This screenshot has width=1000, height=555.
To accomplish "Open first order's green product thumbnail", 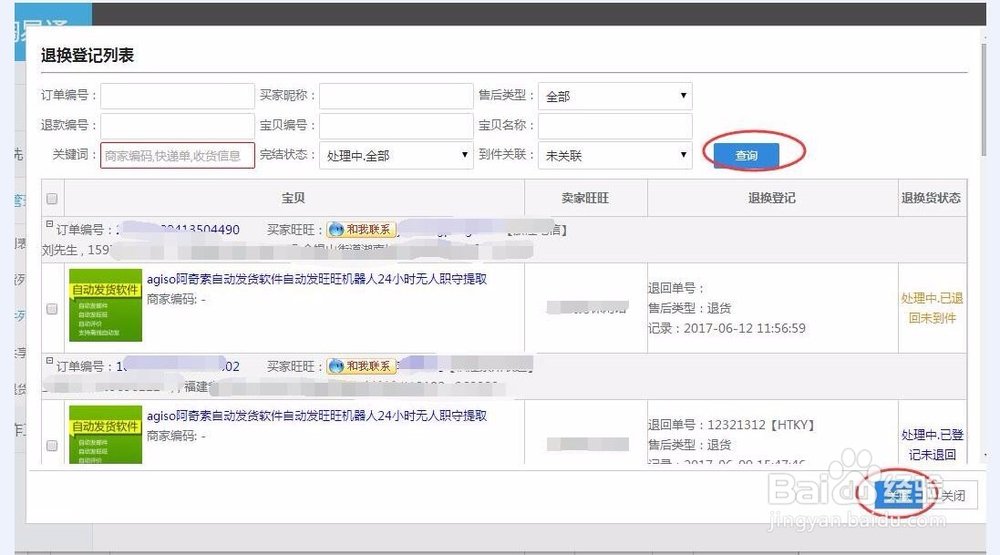I will coord(105,305).
